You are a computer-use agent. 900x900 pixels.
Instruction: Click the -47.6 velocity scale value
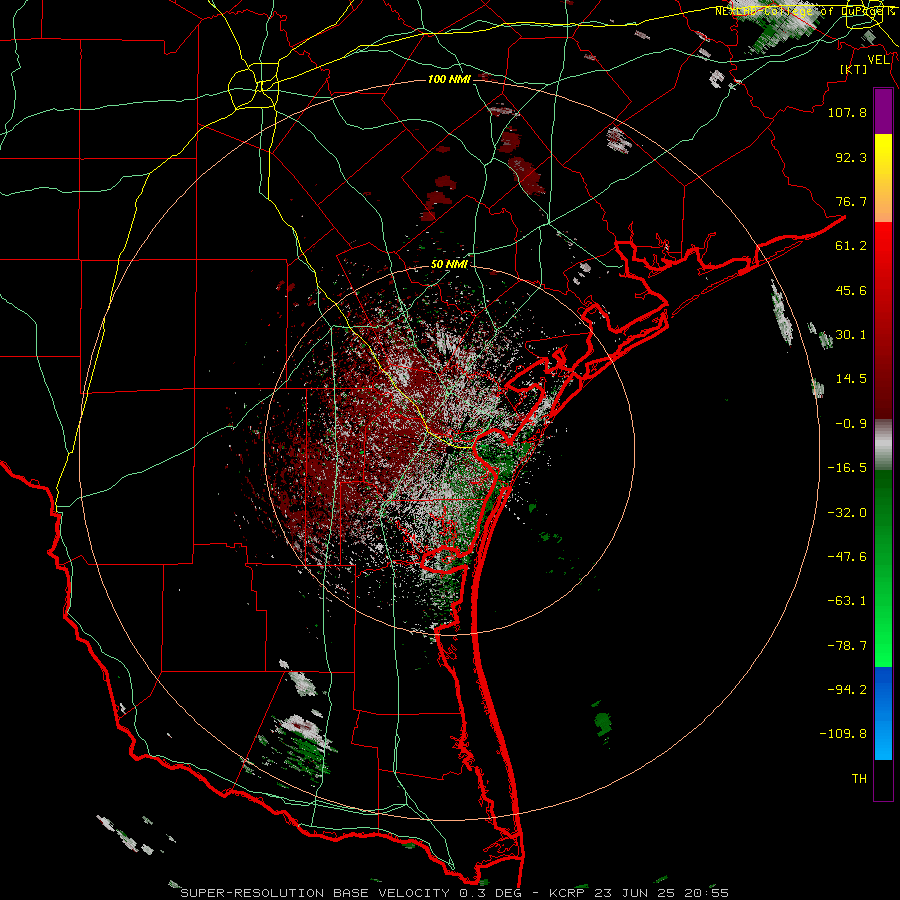point(847,557)
